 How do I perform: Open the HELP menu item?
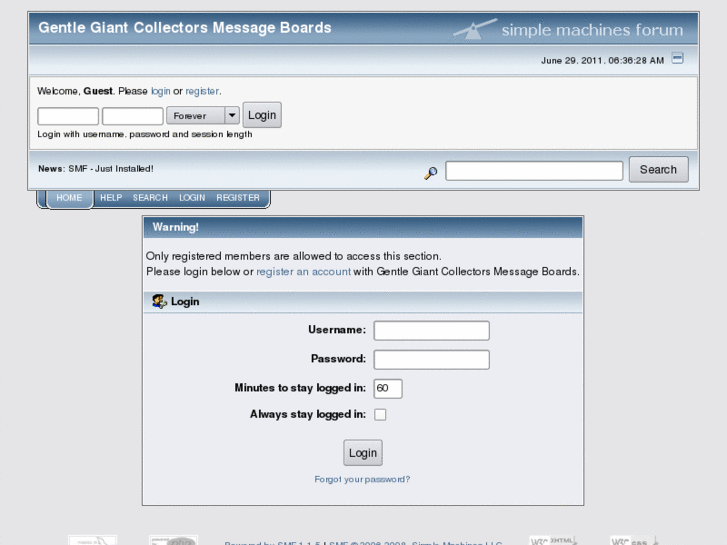pos(111,198)
